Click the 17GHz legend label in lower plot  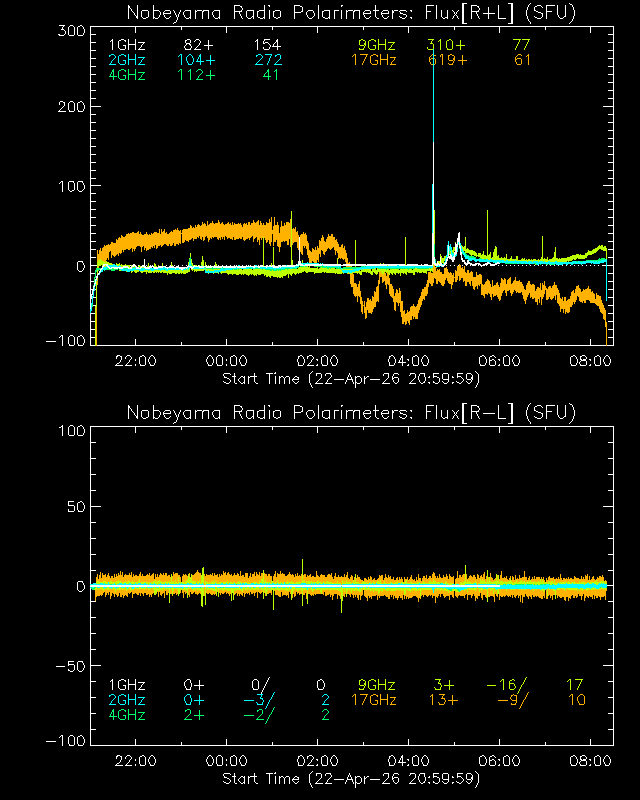point(373,700)
